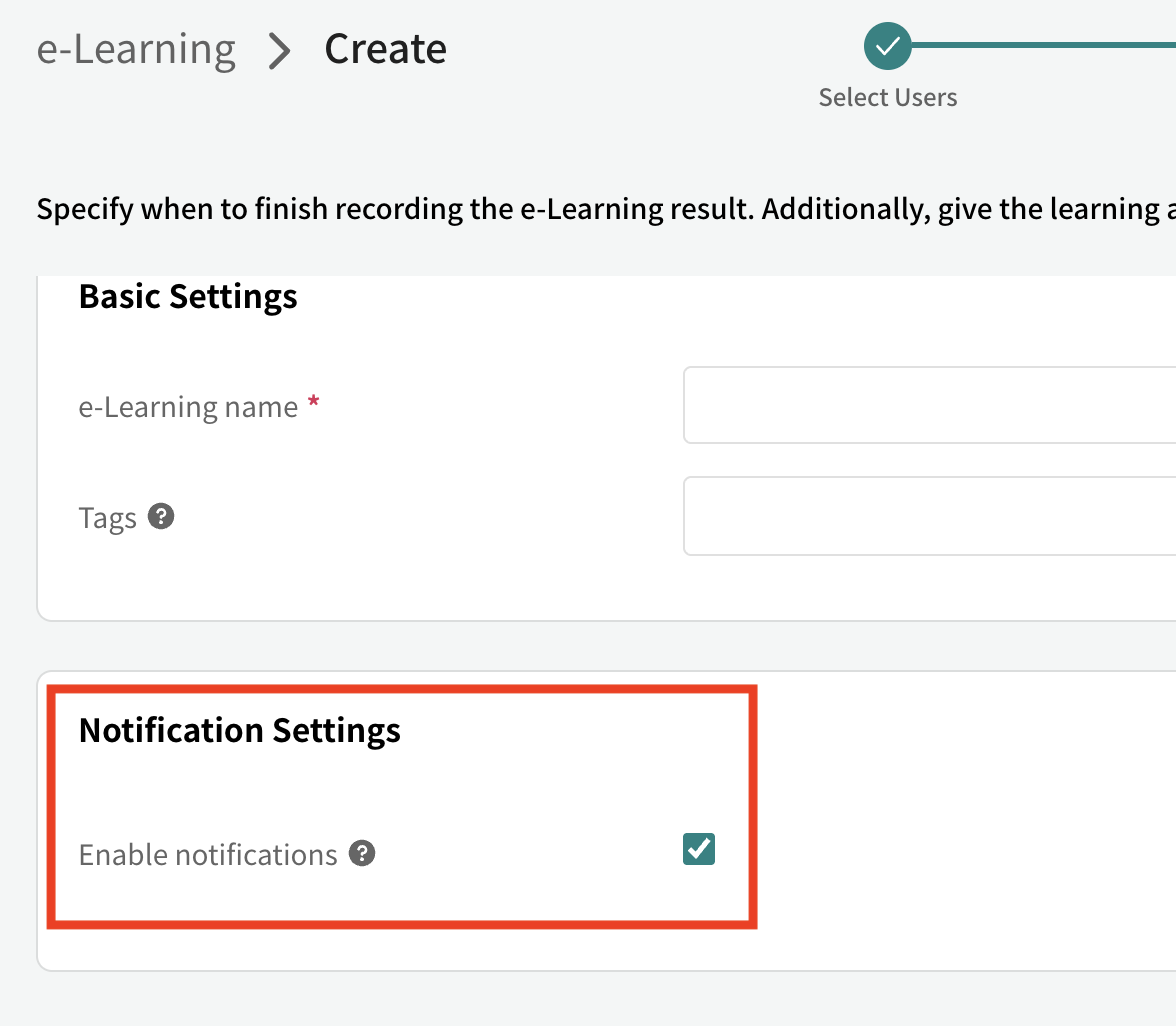This screenshot has width=1176, height=1026.
Task: Toggle the Enable notifications checkbox
Action: tap(698, 849)
